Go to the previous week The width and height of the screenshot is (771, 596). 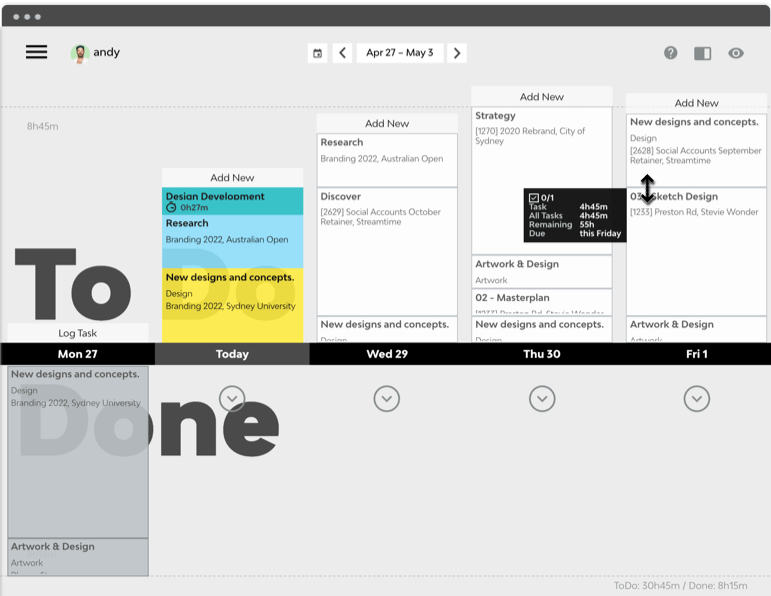tap(342, 53)
